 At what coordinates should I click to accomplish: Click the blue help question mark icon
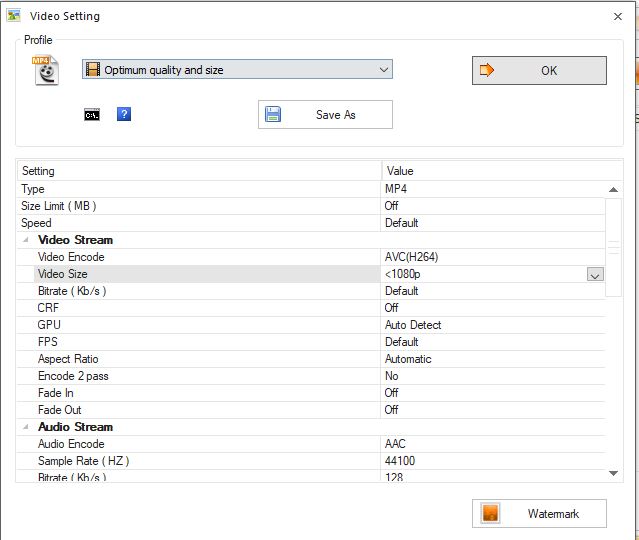[124, 115]
